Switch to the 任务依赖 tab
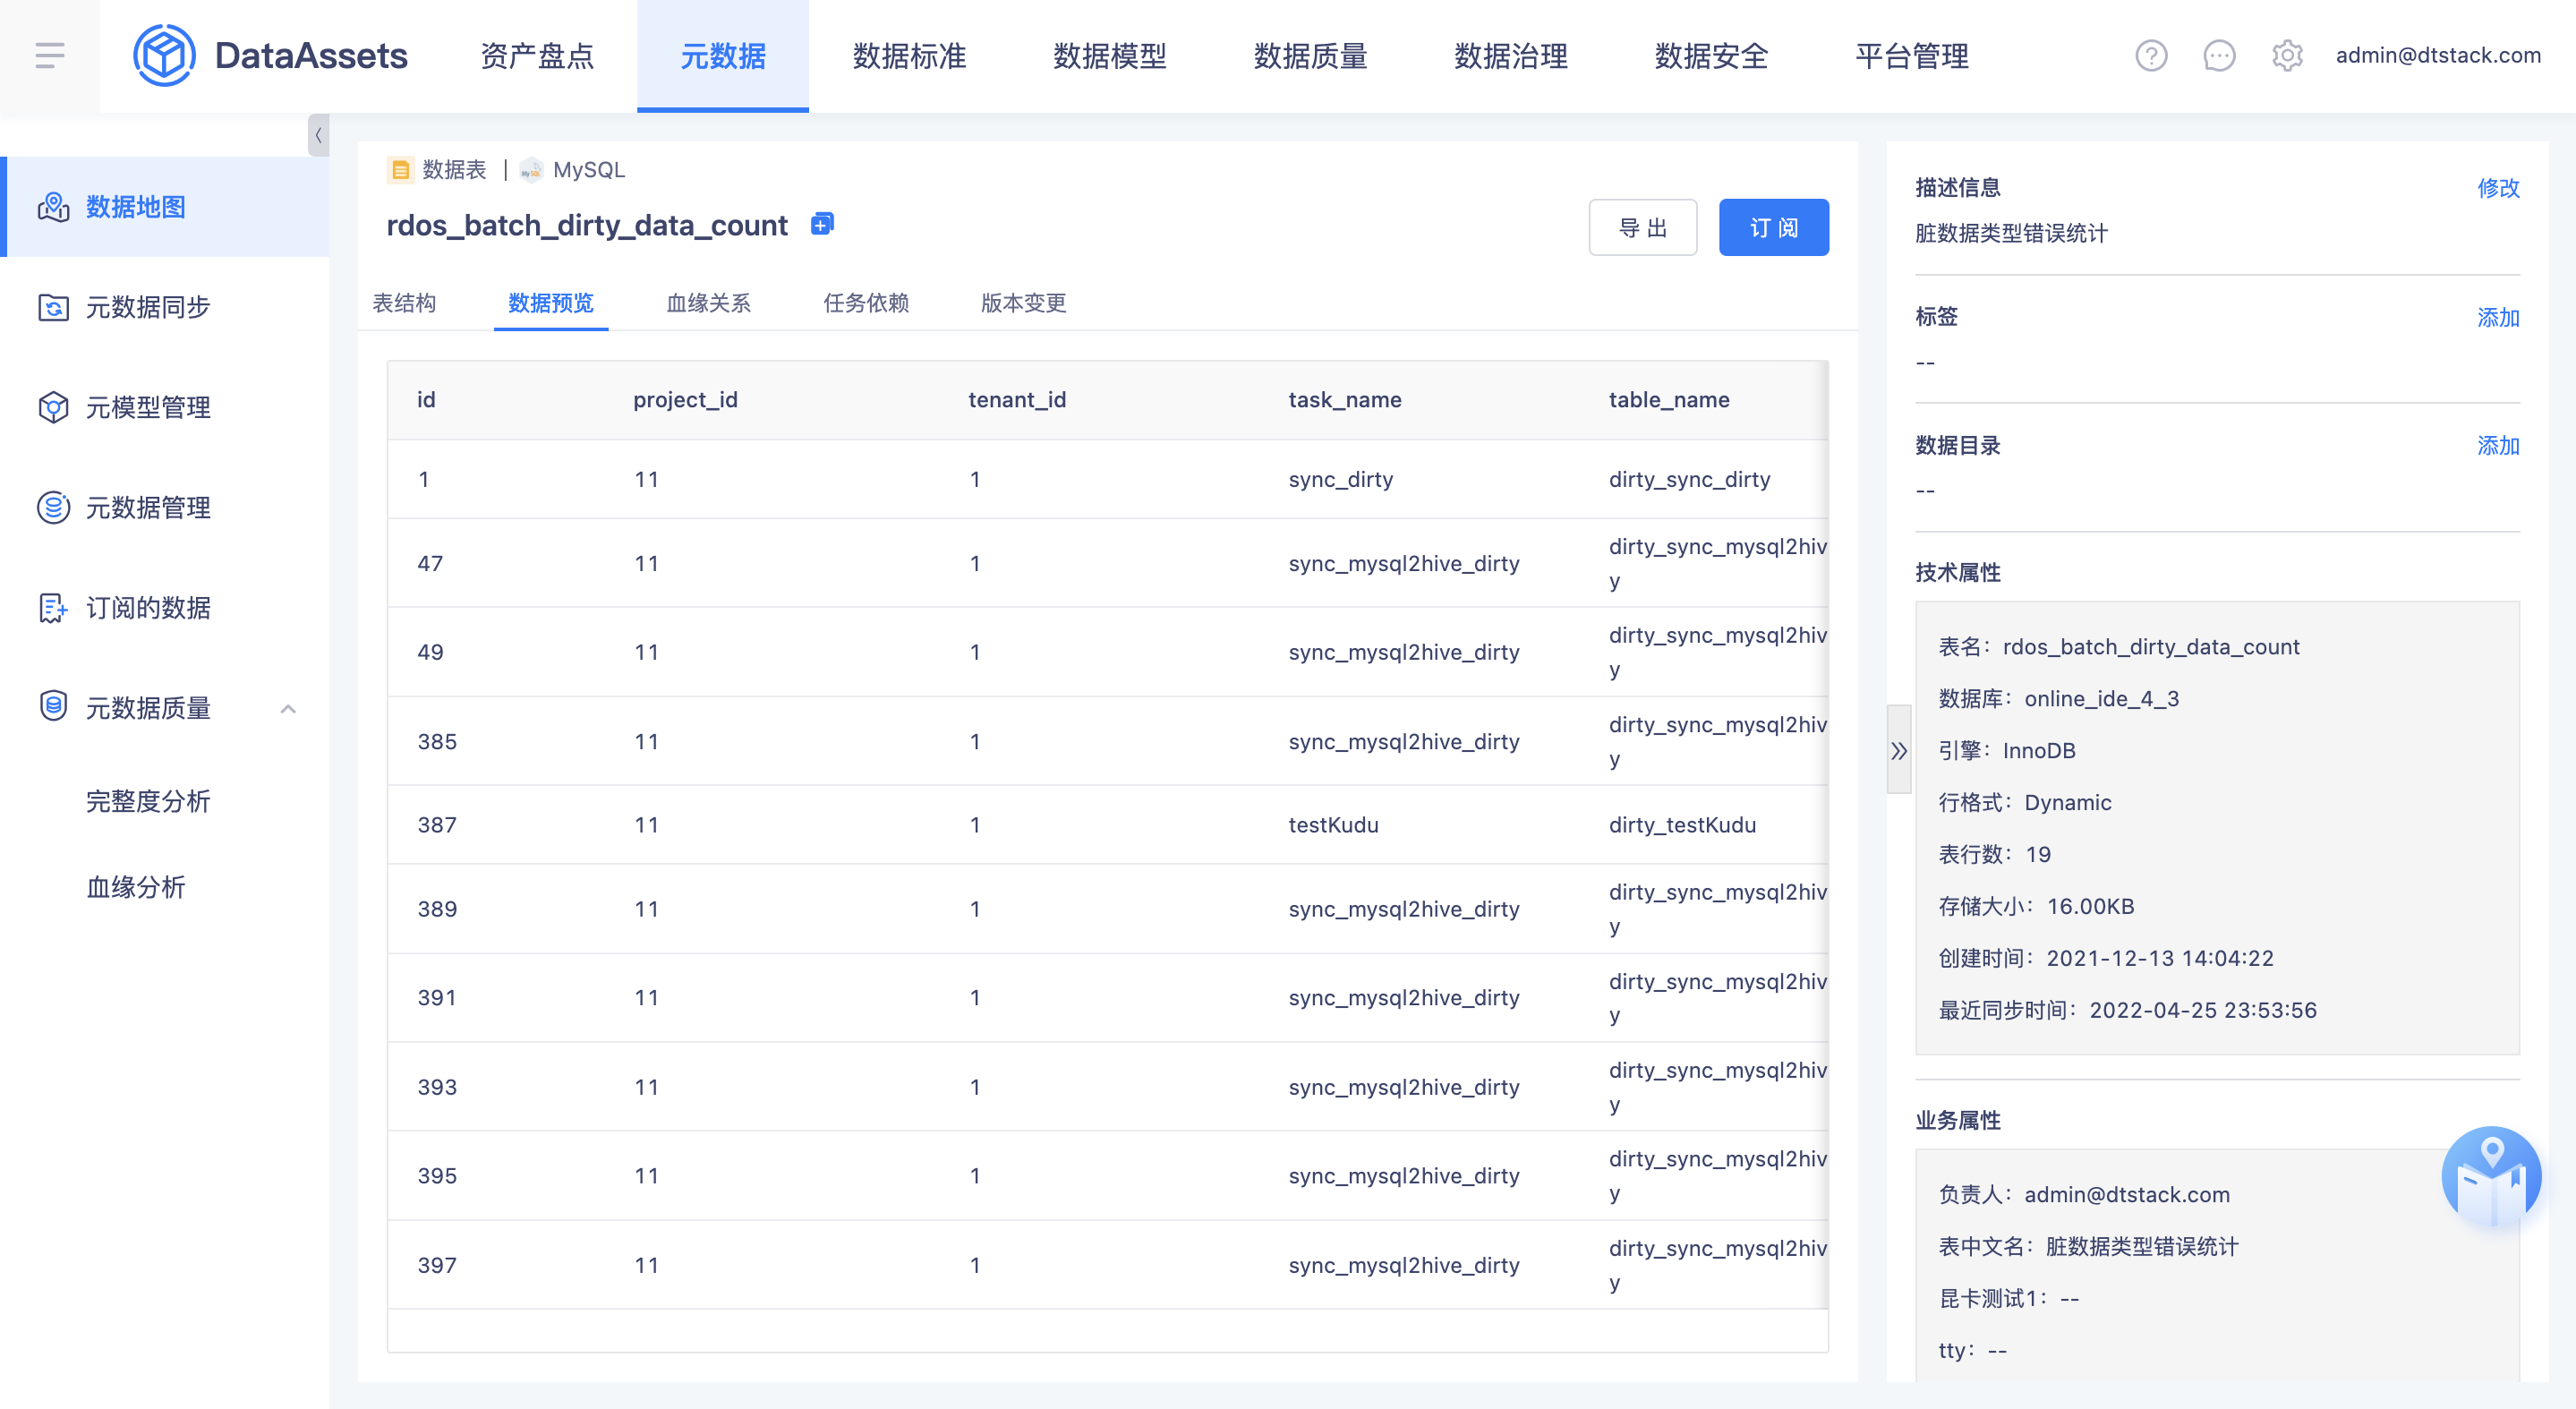The image size is (2576, 1409). (866, 303)
